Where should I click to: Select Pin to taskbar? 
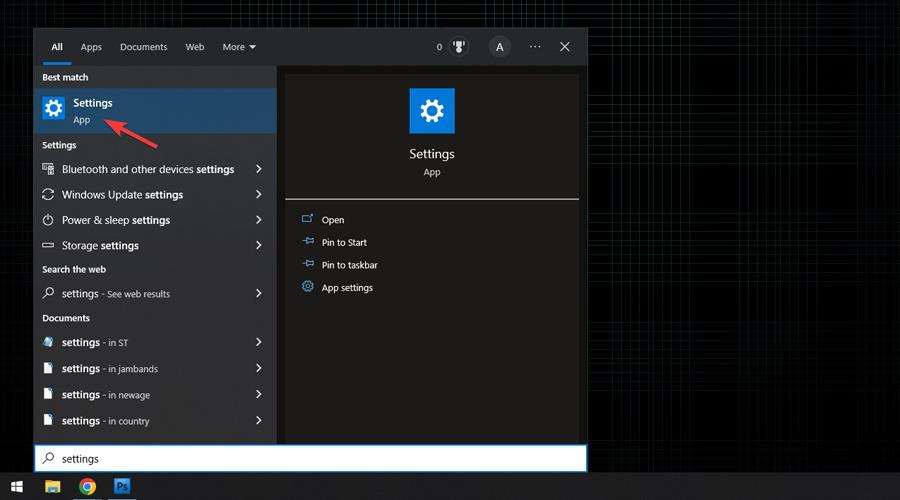click(x=350, y=265)
